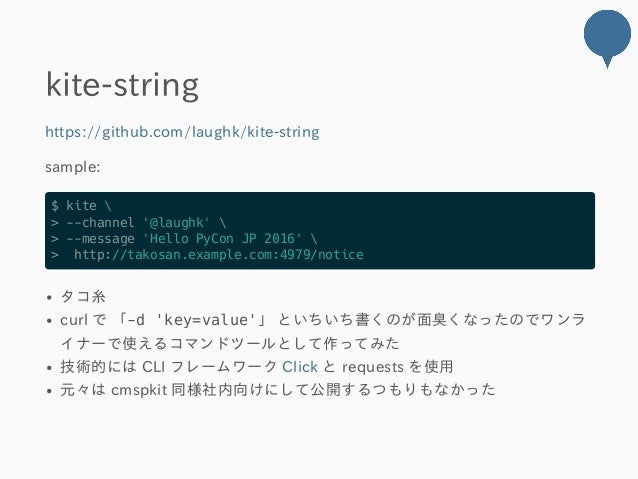Click the '$ kite \' command line
The width and height of the screenshot is (638, 479).
(x=81, y=206)
